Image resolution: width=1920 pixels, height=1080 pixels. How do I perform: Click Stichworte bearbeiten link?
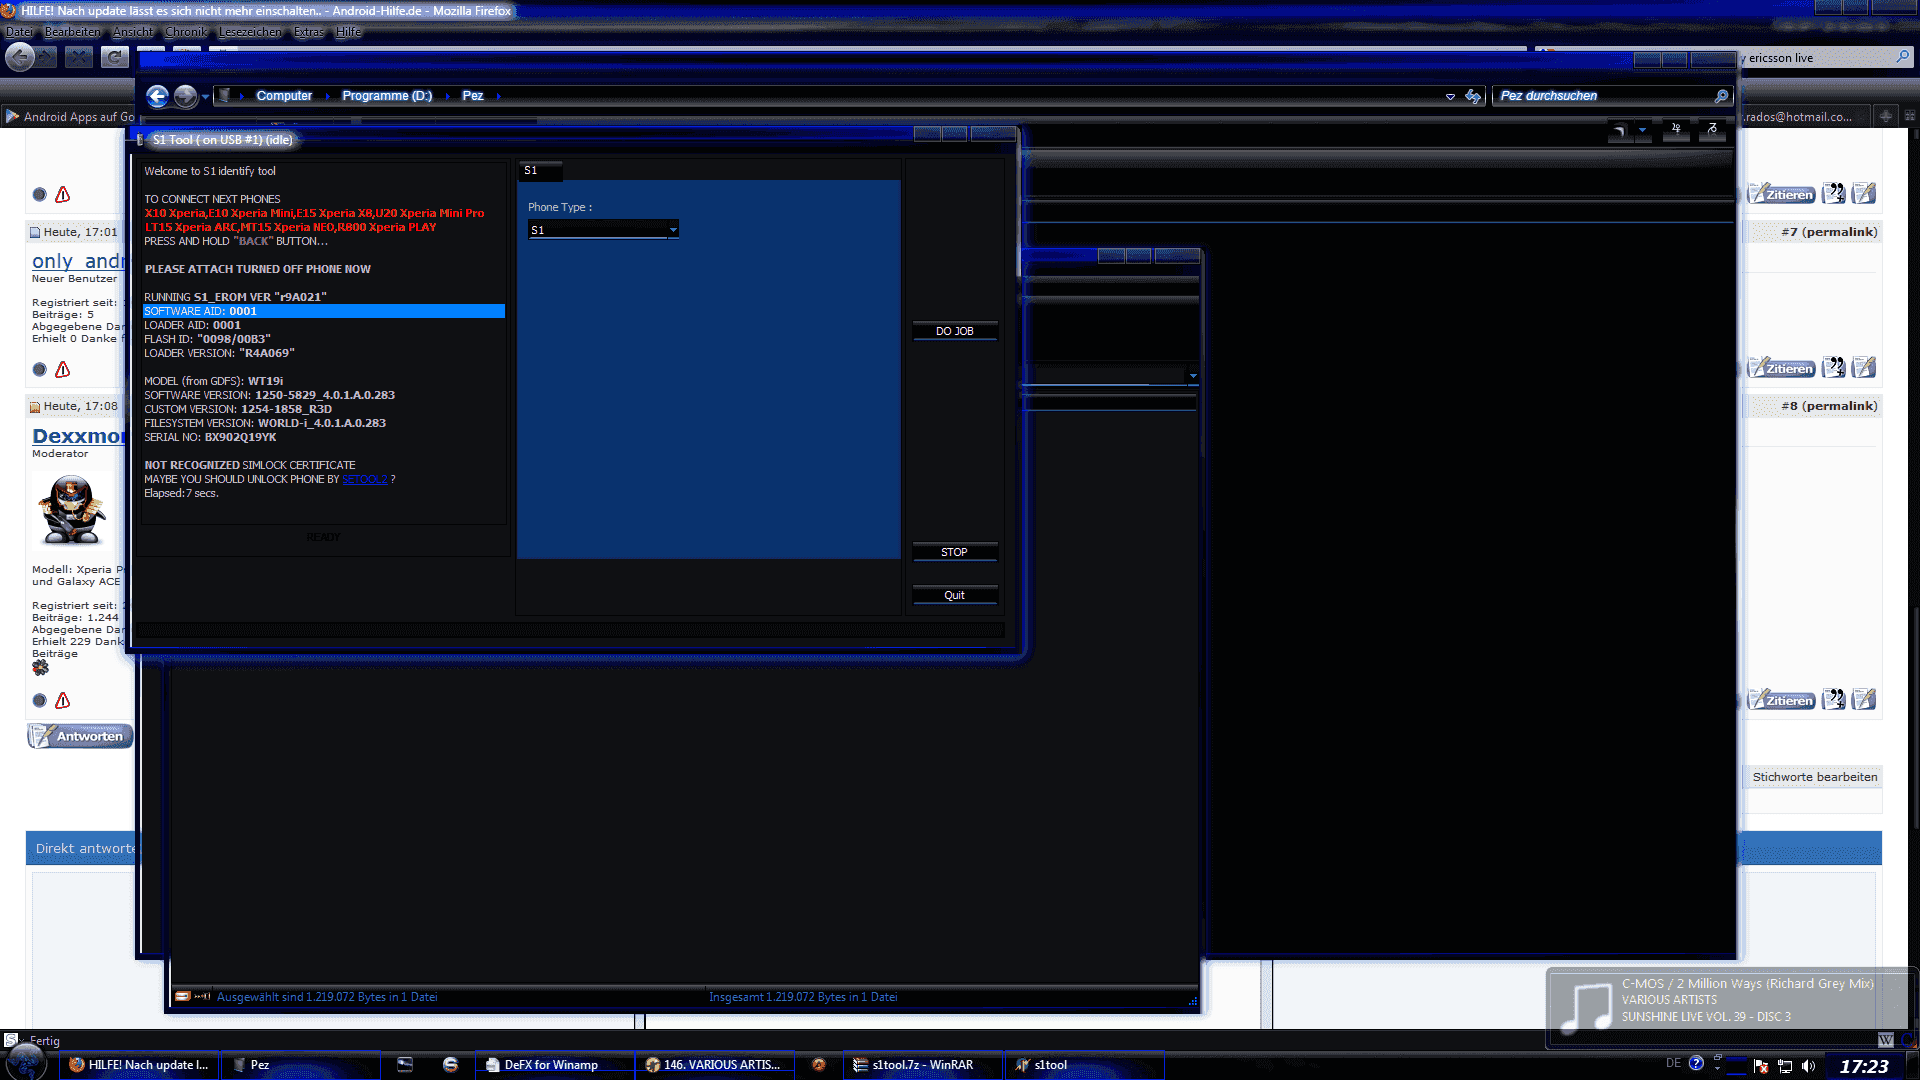click(1814, 777)
